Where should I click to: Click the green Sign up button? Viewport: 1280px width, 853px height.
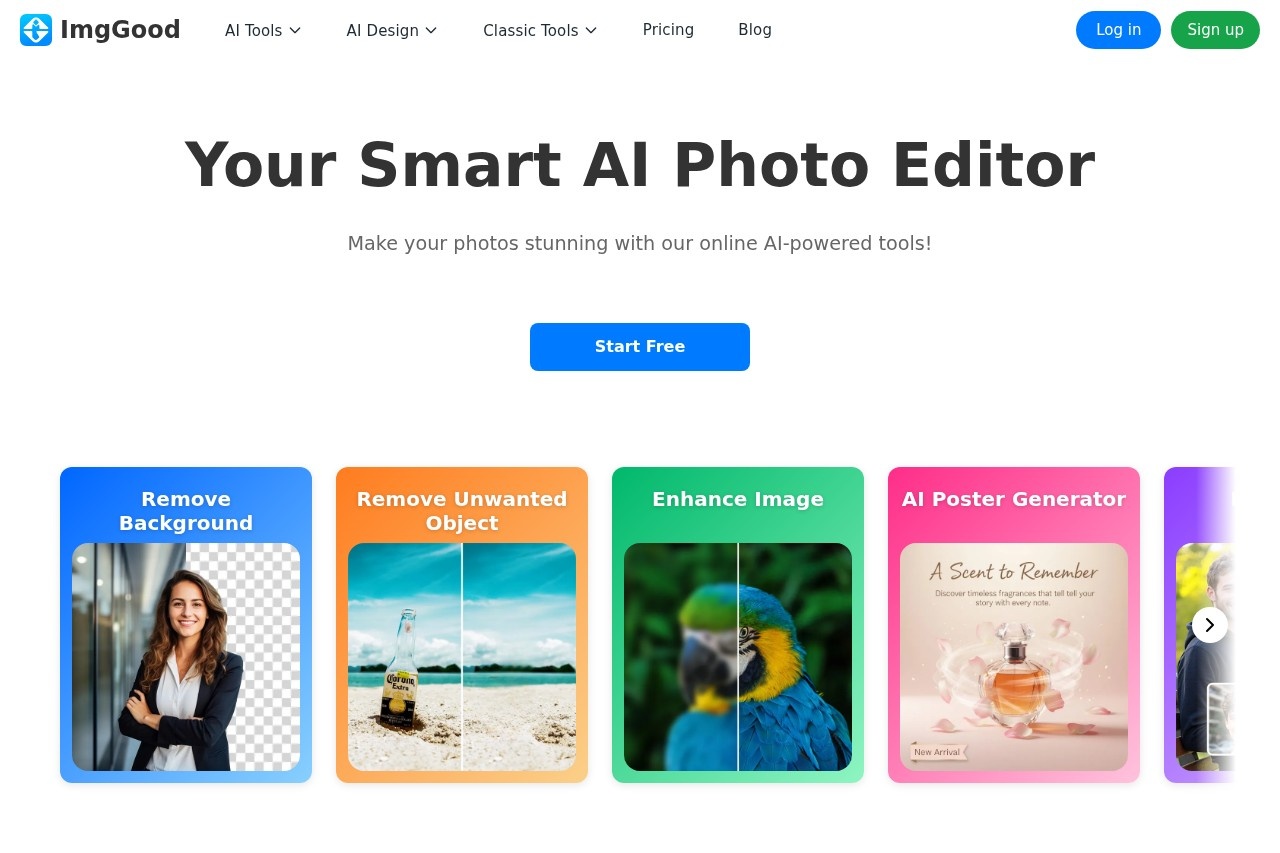(1215, 30)
